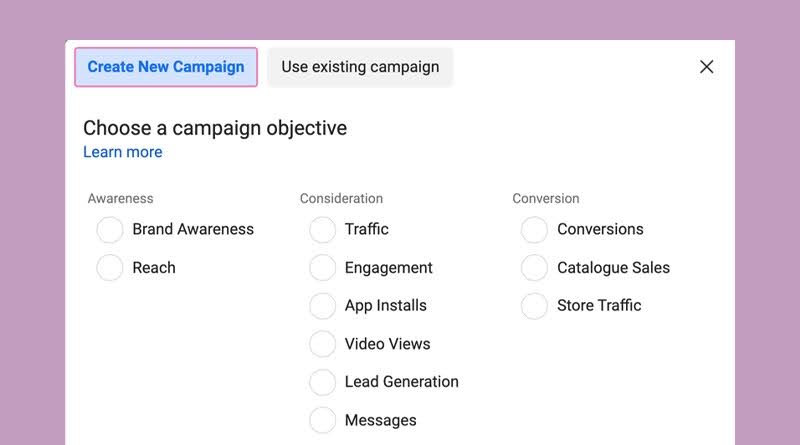Select the Engagement radio button
Image resolution: width=800 pixels, height=445 pixels.
tap(322, 268)
